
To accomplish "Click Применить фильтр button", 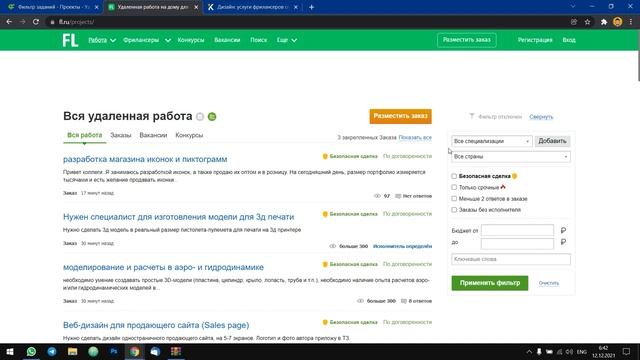I will coord(490,283).
